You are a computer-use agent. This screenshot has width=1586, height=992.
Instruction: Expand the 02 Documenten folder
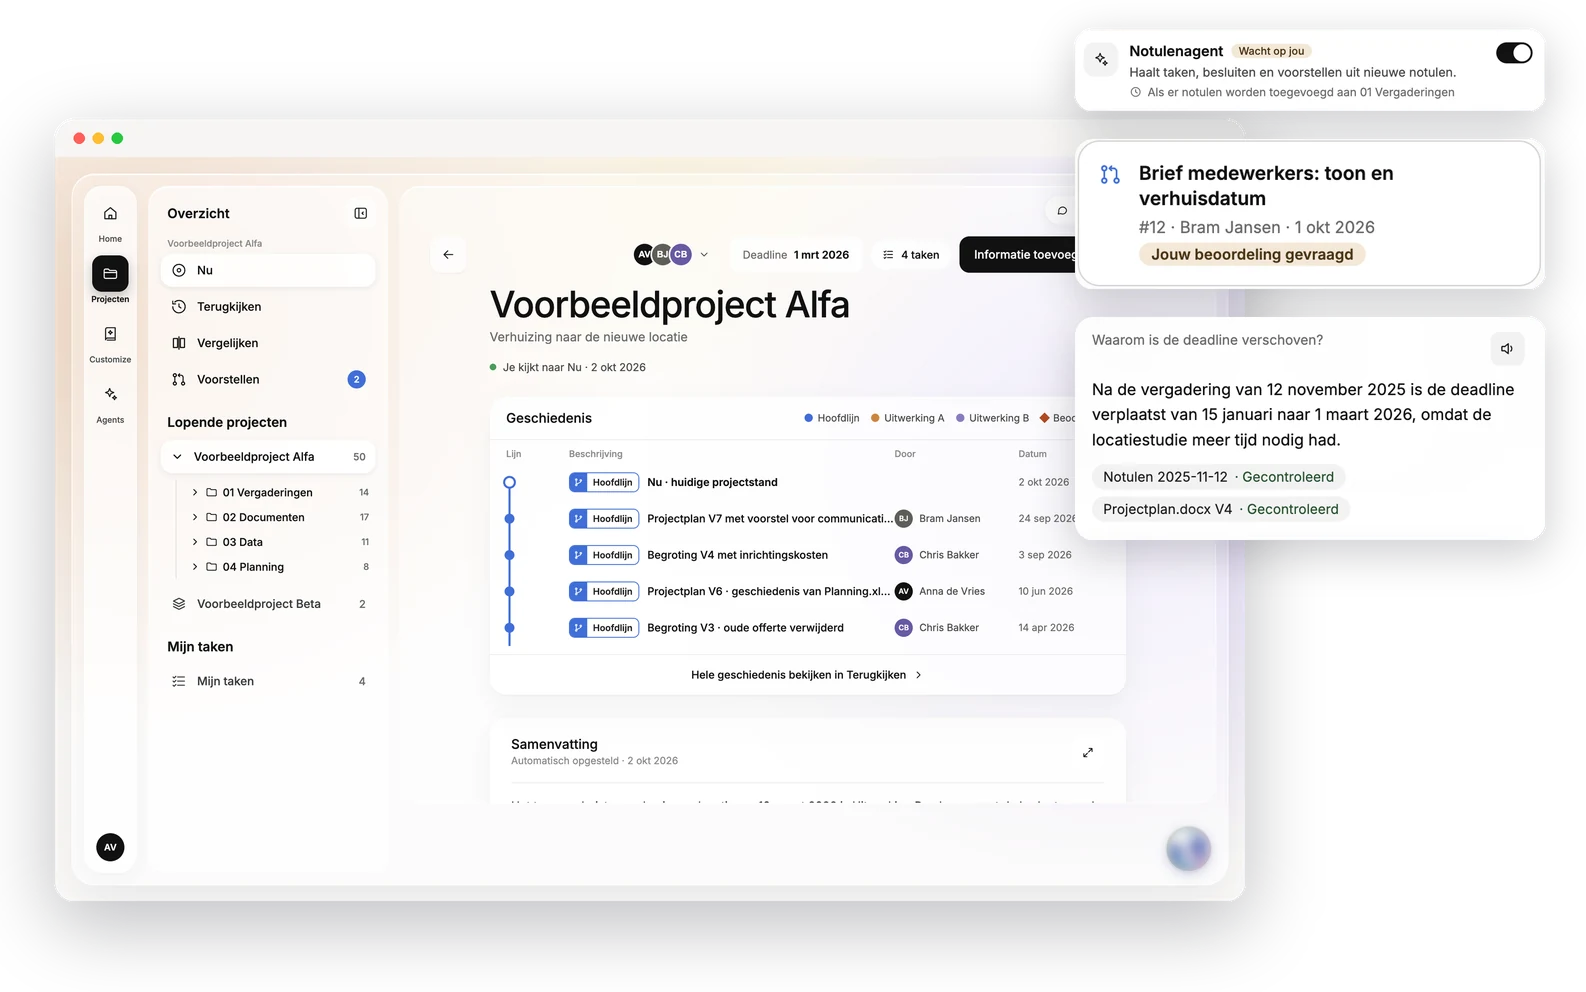[195, 517]
